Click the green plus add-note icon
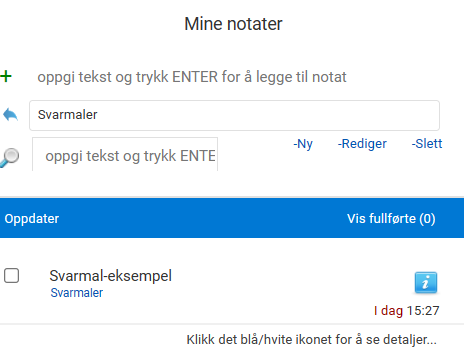 pos(6,76)
